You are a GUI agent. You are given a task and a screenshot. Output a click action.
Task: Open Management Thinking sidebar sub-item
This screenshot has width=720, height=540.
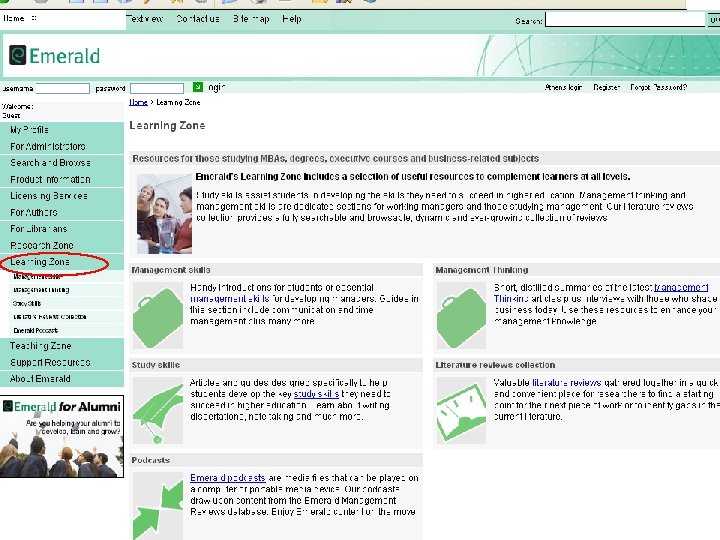[66, 290]
